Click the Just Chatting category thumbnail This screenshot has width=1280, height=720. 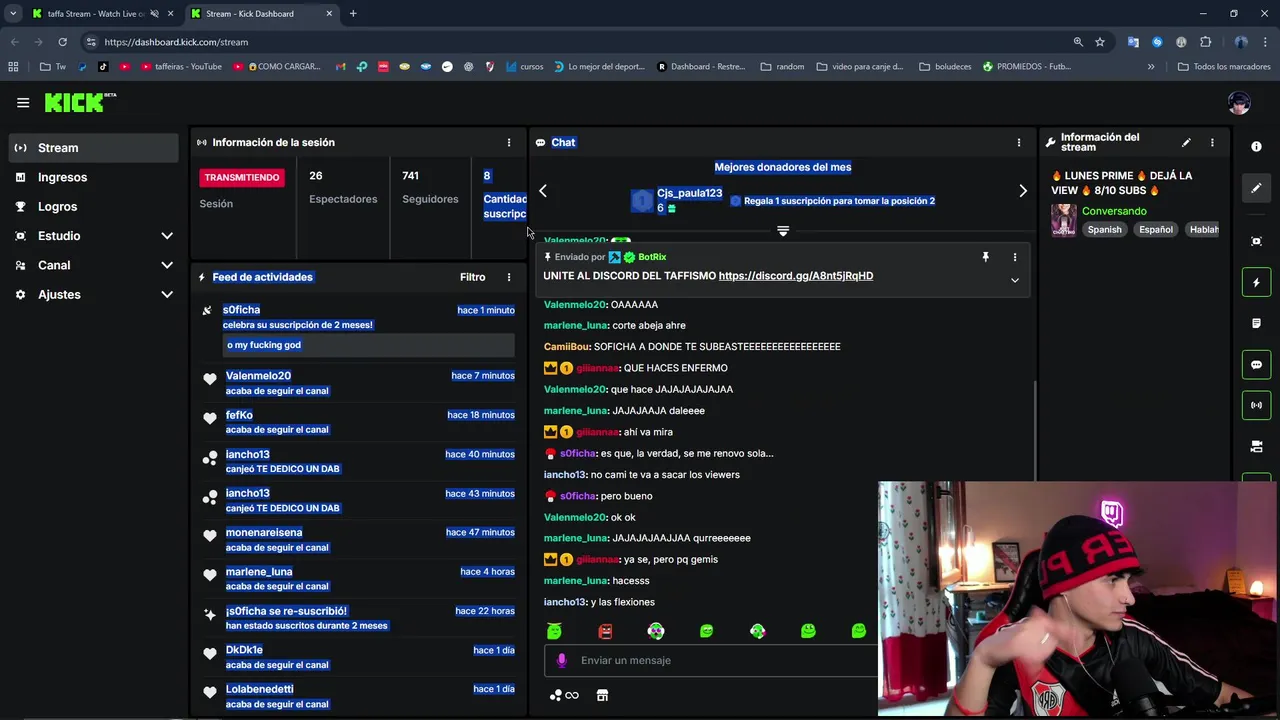point(1063,220)
